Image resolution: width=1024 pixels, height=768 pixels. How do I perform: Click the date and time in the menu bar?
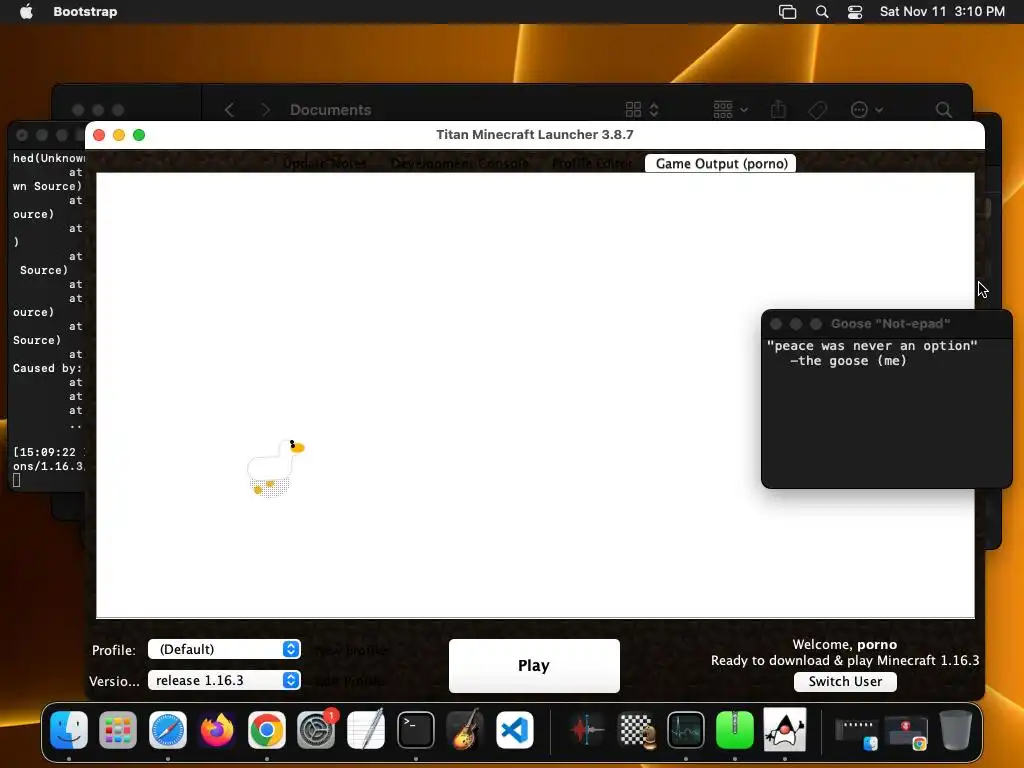coord(942,12)
